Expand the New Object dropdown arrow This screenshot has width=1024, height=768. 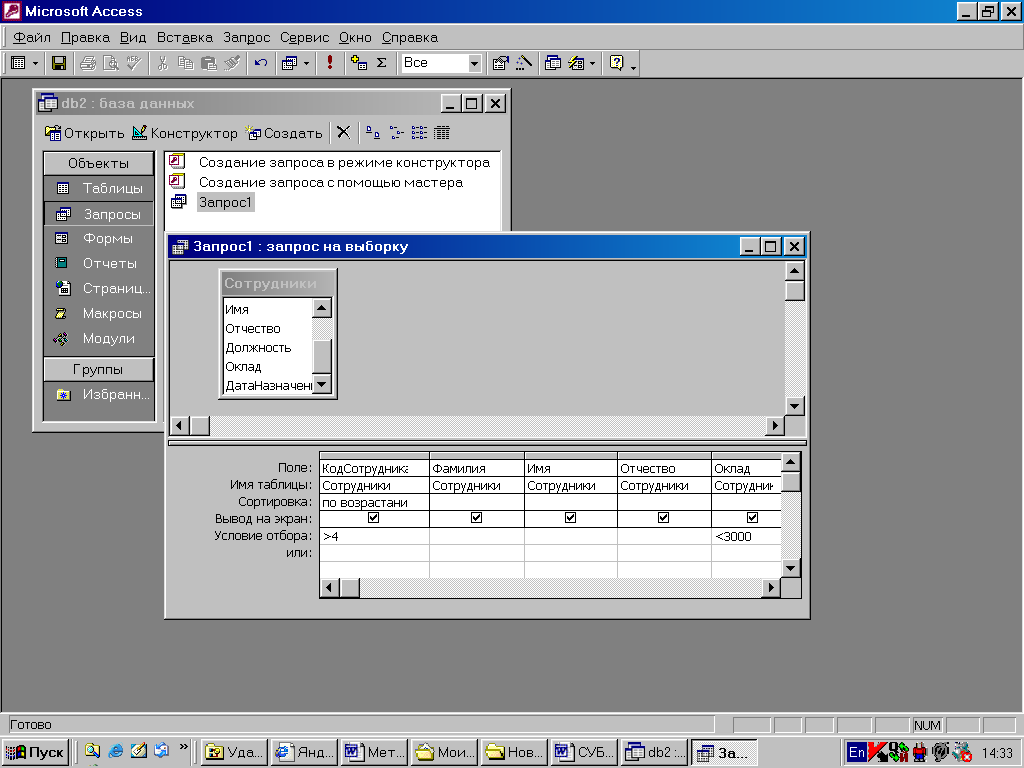click(592, 63)
